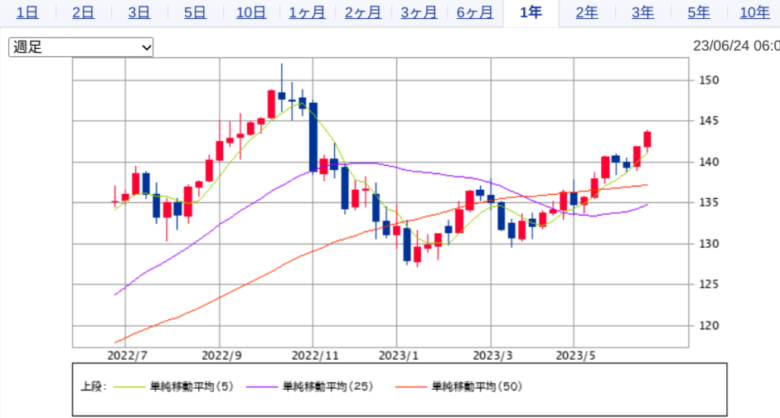The image size is (780, 418).
Task: Switch to the 2ヶ月 period tab
Action: coord(363,12)
